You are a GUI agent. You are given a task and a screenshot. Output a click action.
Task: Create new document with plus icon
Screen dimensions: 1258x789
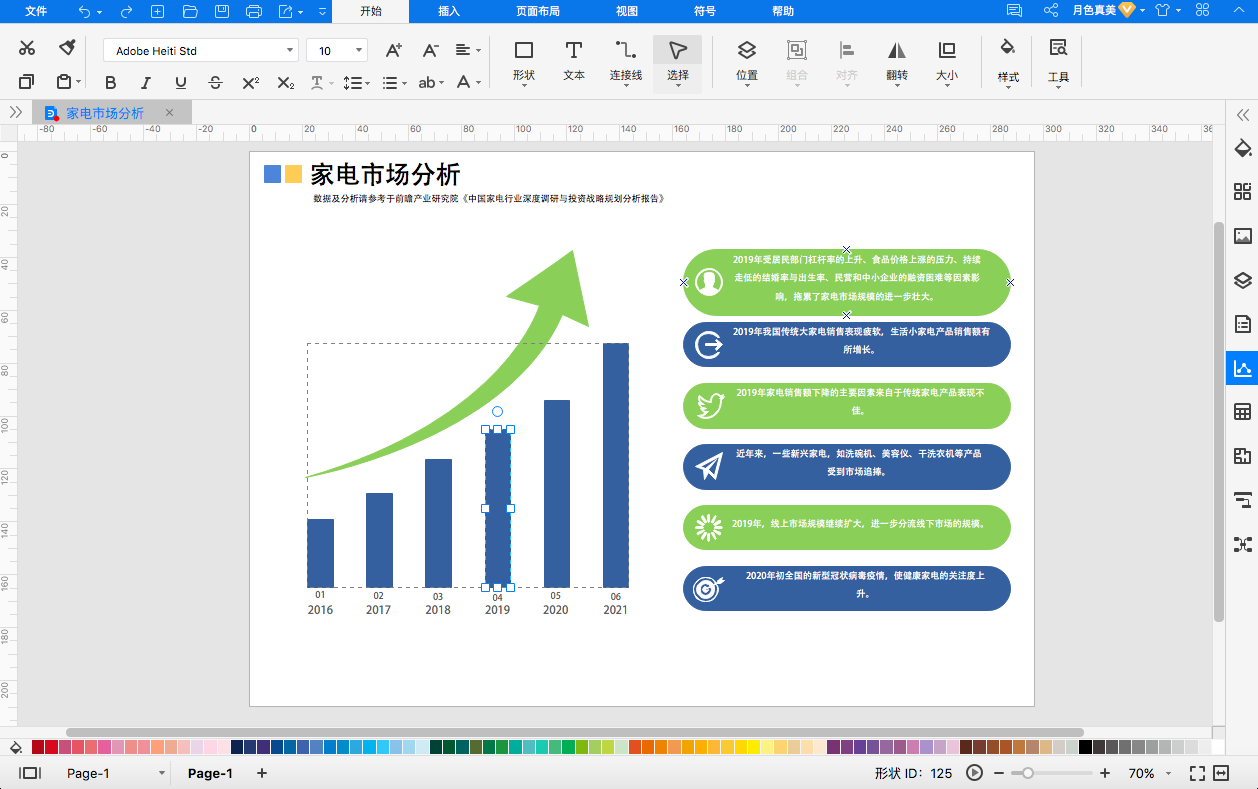157,11
